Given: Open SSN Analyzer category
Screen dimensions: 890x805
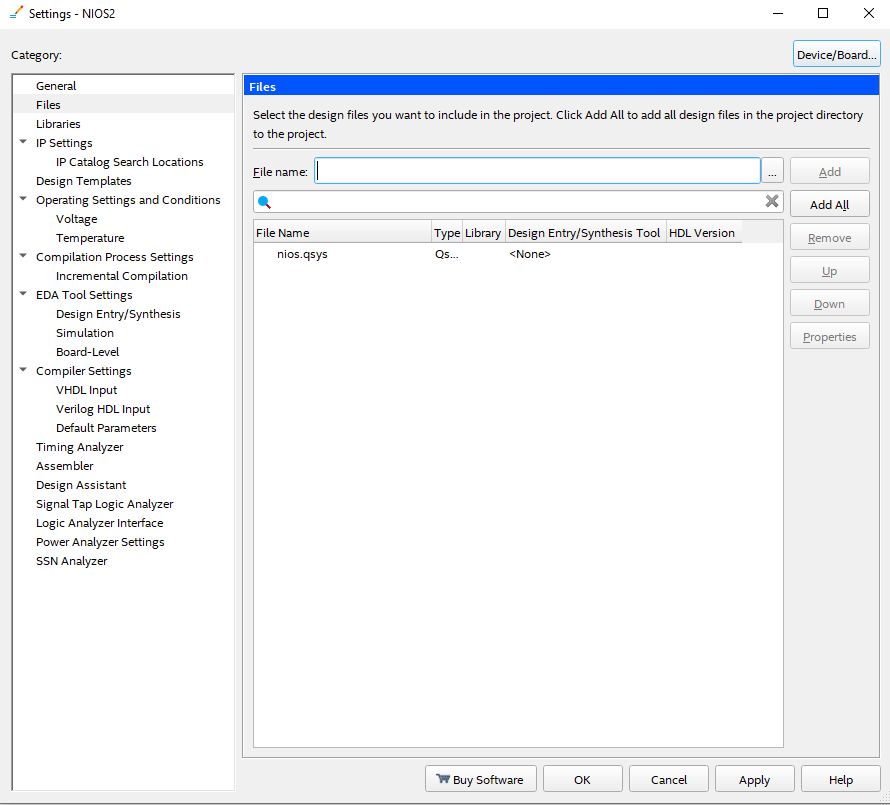Looking at the screenshot, I should [x=72, y=561].
